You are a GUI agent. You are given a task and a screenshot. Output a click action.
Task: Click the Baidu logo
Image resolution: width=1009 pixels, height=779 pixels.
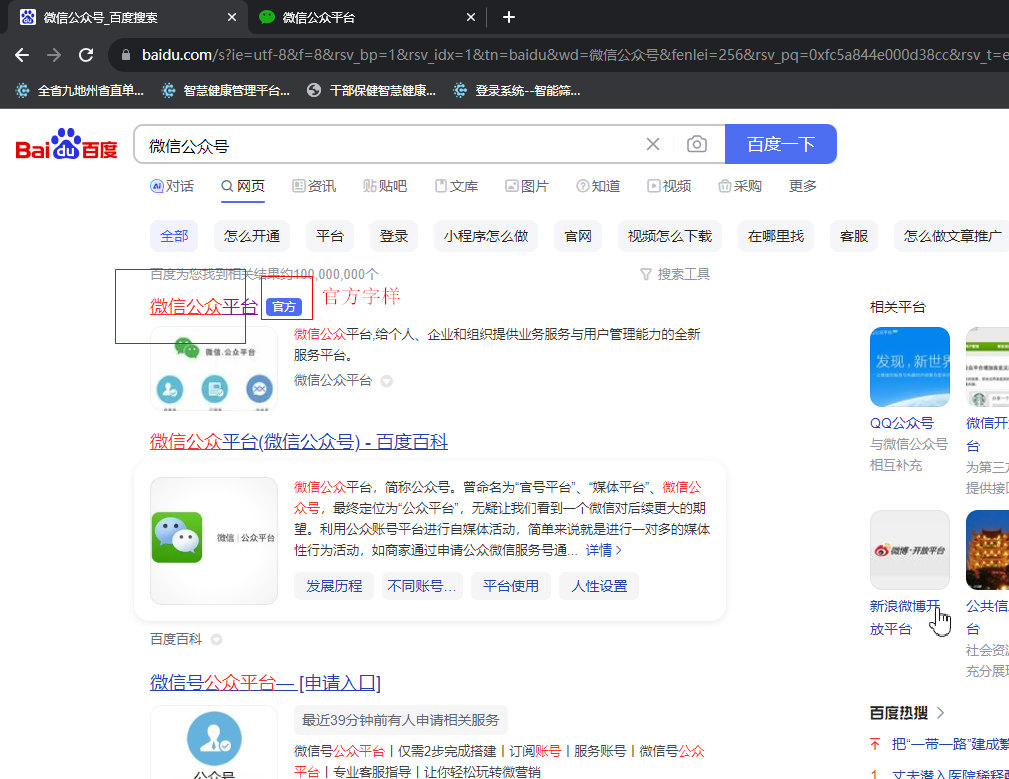tap(64, 144)
